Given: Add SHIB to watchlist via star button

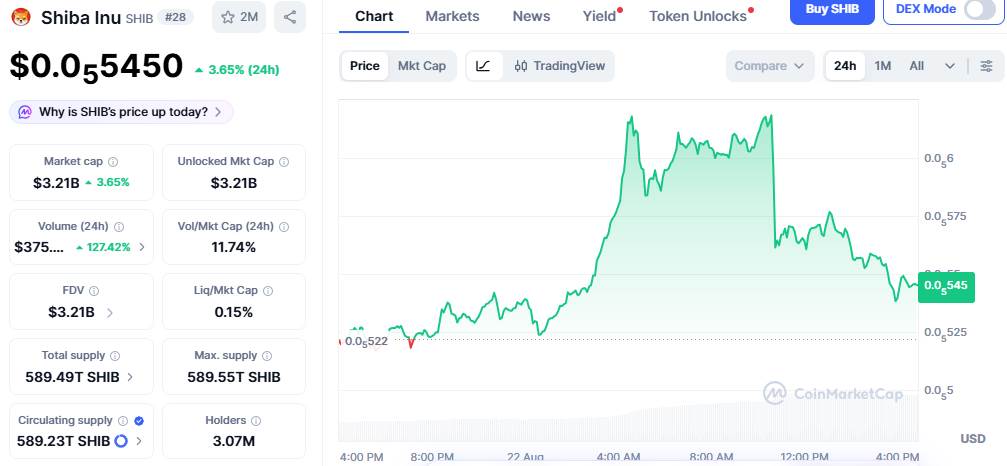Looking at the screenshot, I should 239,17.
